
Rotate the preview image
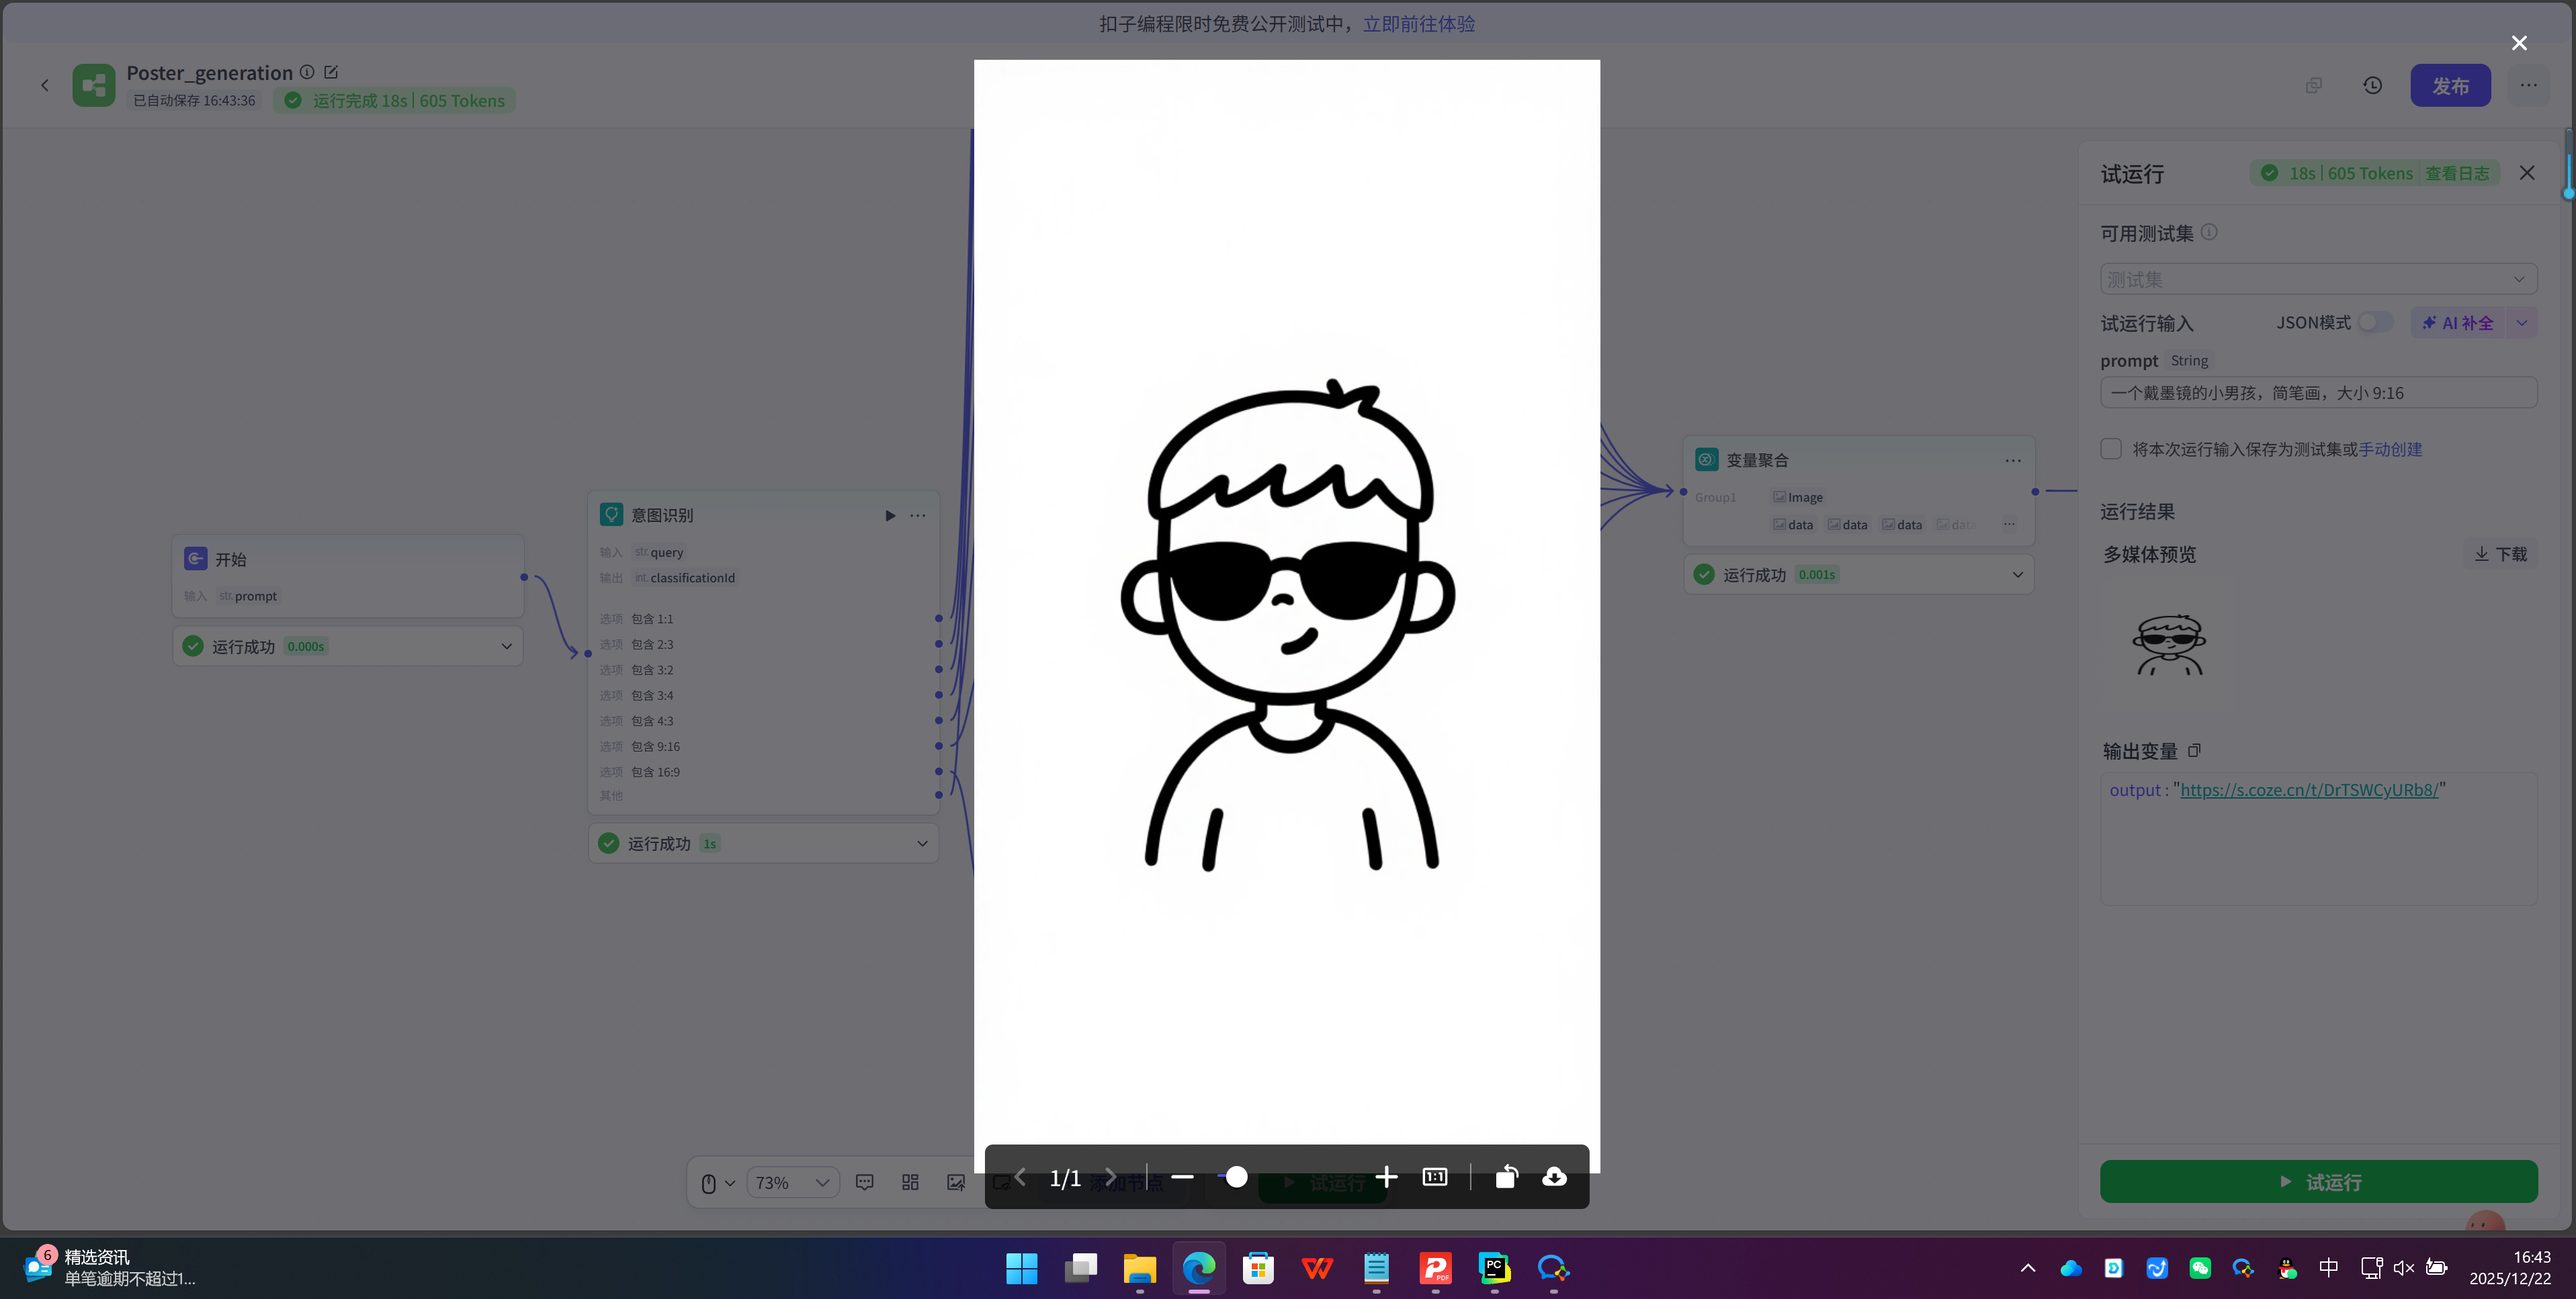[1506, 1177]
